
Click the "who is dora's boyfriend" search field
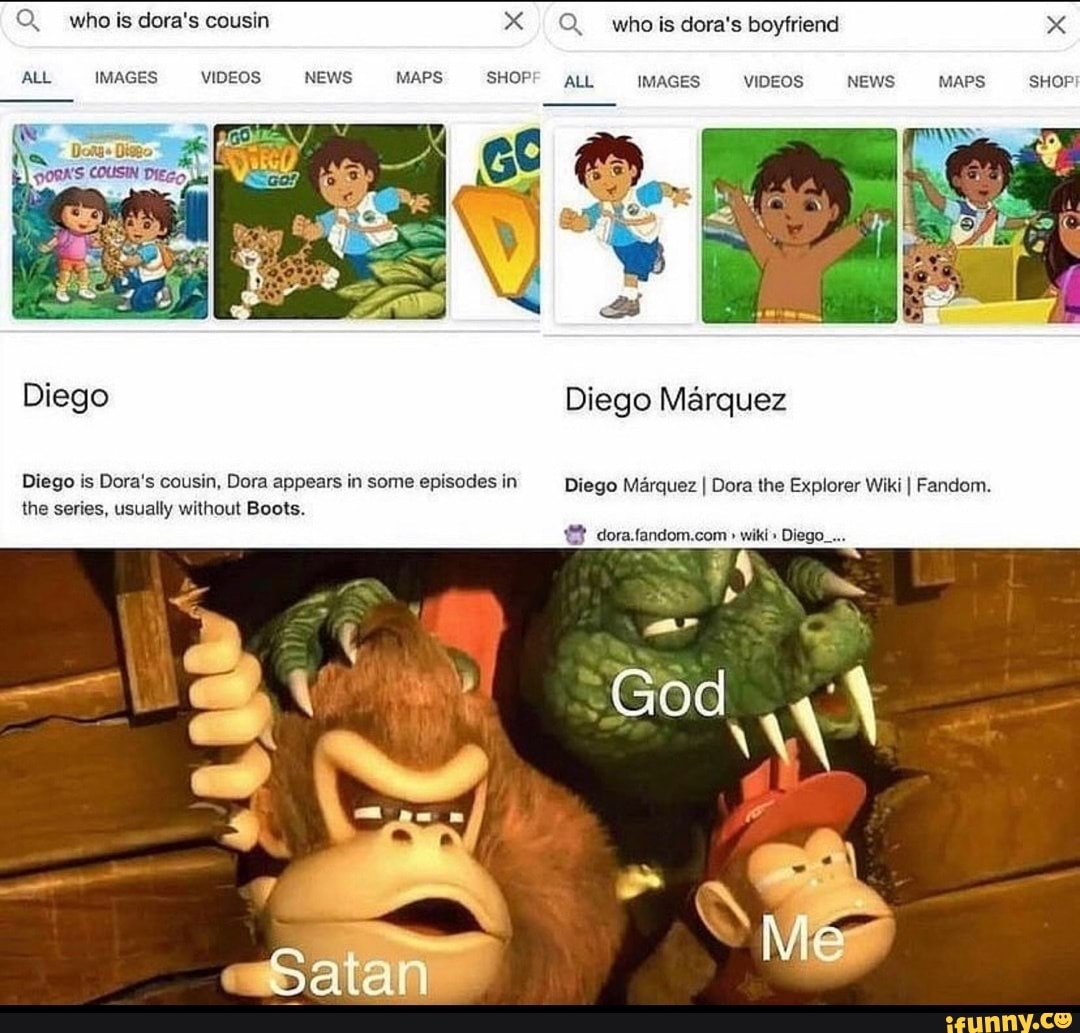[813, 25]
